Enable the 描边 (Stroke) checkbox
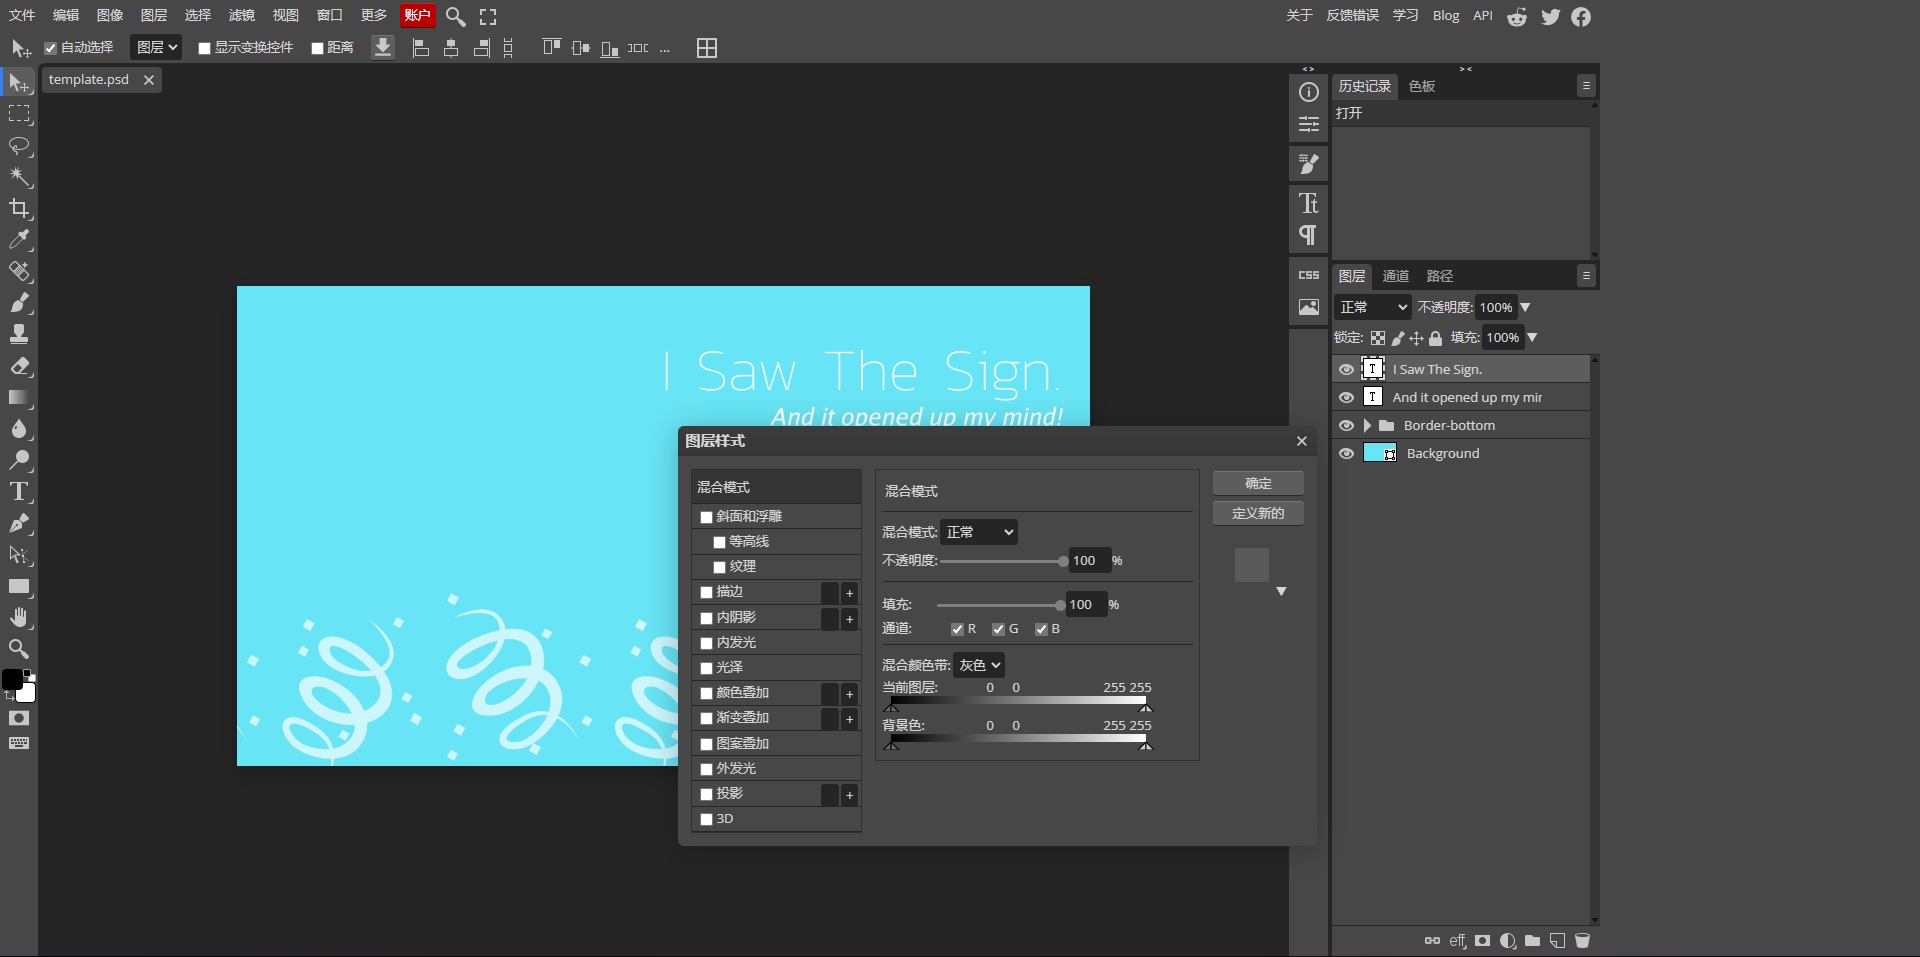Screen dimensions: 1920x957 pyautogui.click(x=706, y=593)
